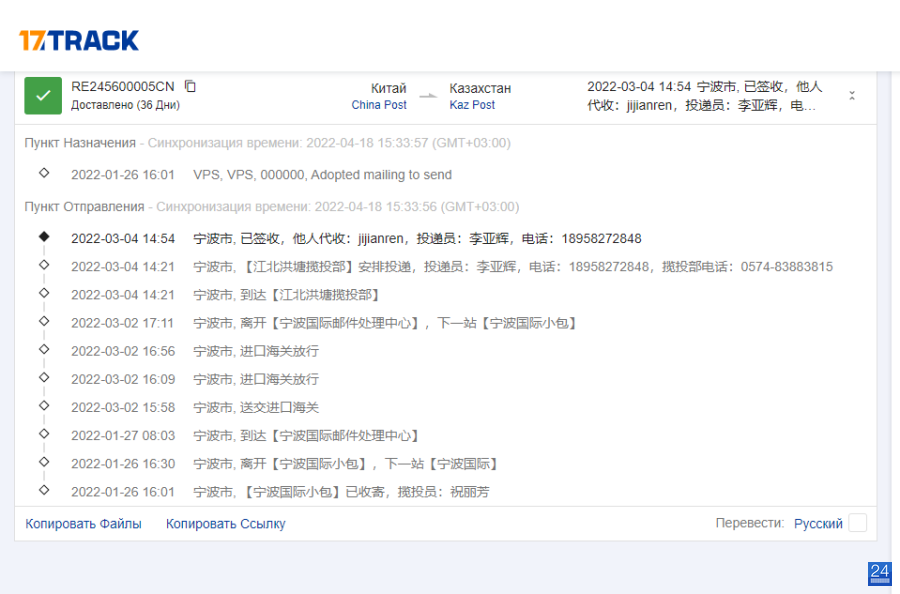
Task: Toggle the translate checkbox next to Русский
Action: (x=858, y=523)
